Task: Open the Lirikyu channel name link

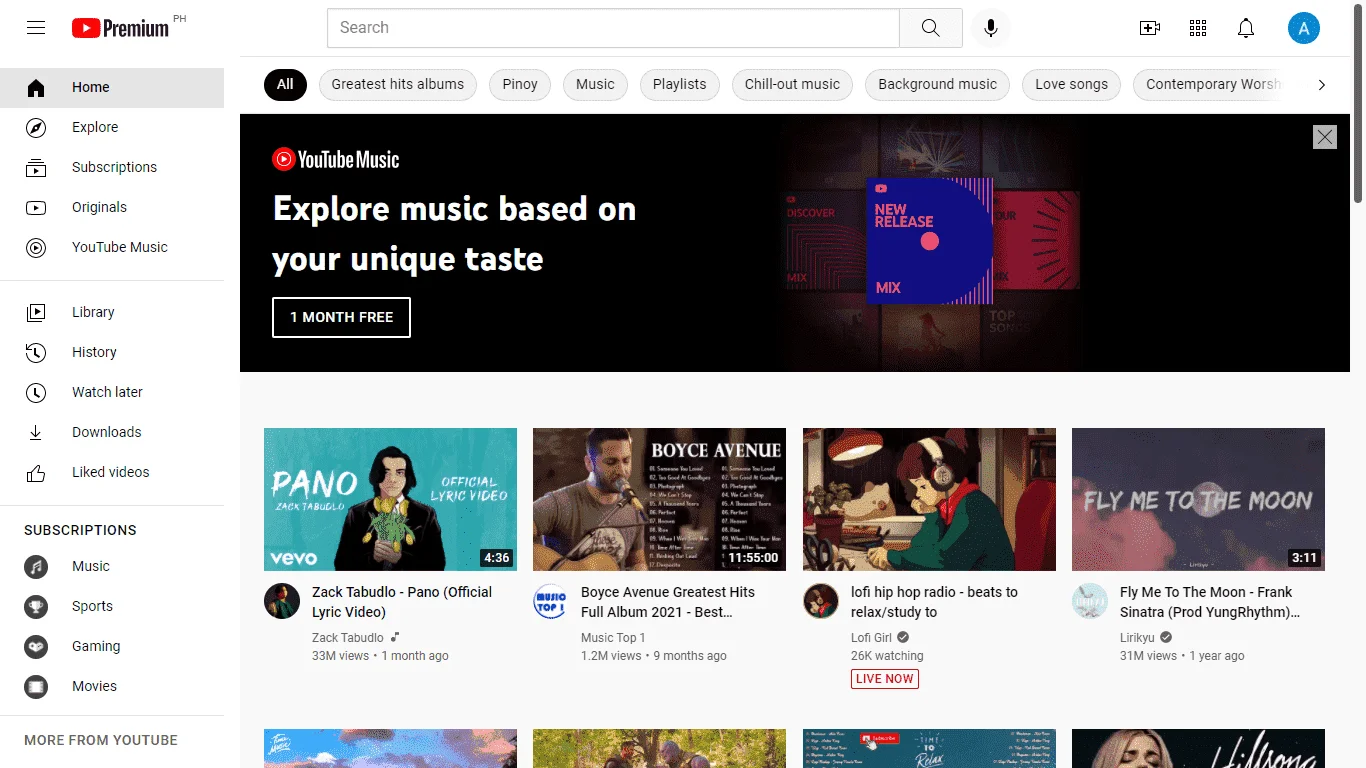Action: [1137, 637]
